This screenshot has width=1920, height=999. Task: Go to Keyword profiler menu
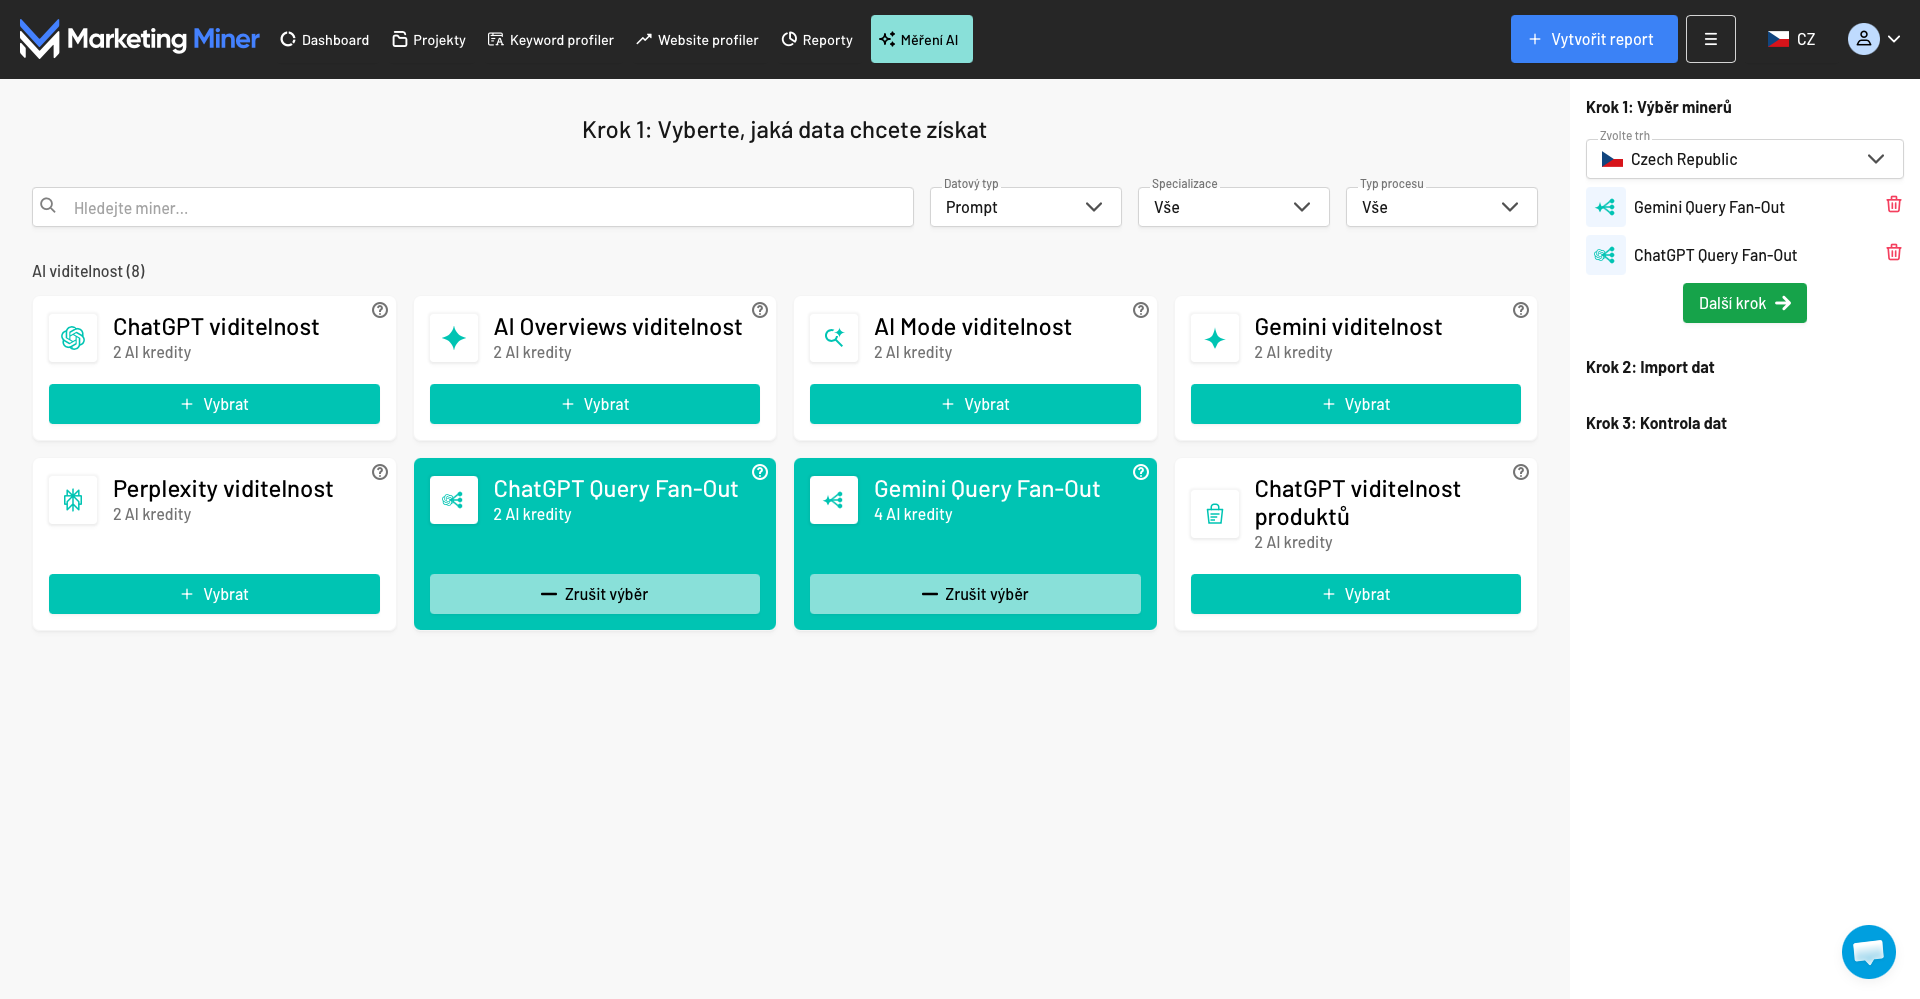click(550, 40)
